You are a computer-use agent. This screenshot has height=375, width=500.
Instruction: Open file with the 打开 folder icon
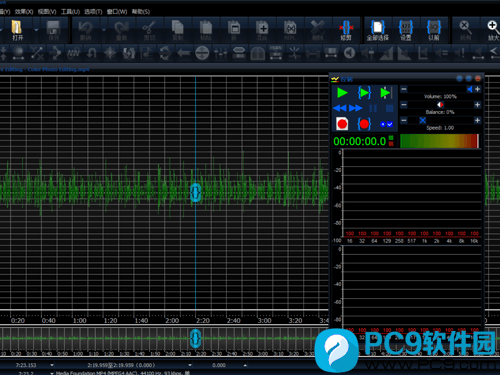pyautogui.click(x=17, y=30)
